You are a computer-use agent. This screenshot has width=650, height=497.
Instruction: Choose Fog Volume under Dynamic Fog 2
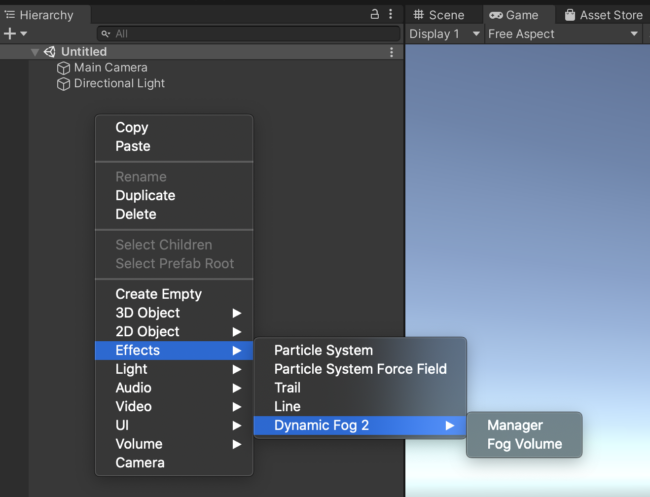tap(524, 444)
